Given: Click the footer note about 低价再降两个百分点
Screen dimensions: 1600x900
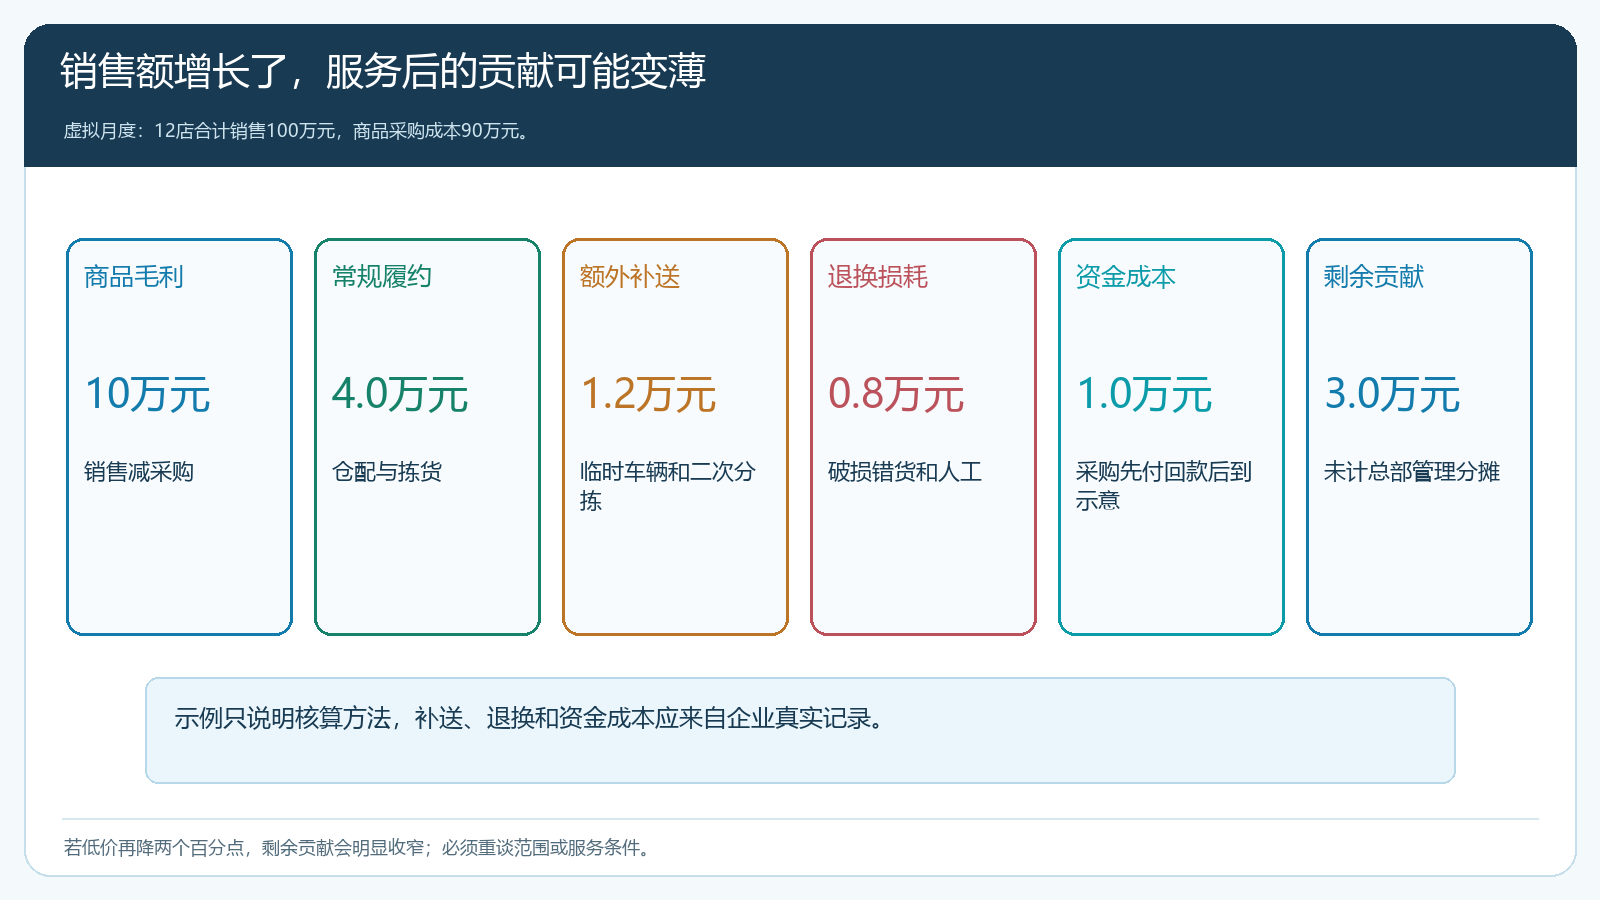Looking at the screenshot, I should pyautogui.click(x=358, y=848).
